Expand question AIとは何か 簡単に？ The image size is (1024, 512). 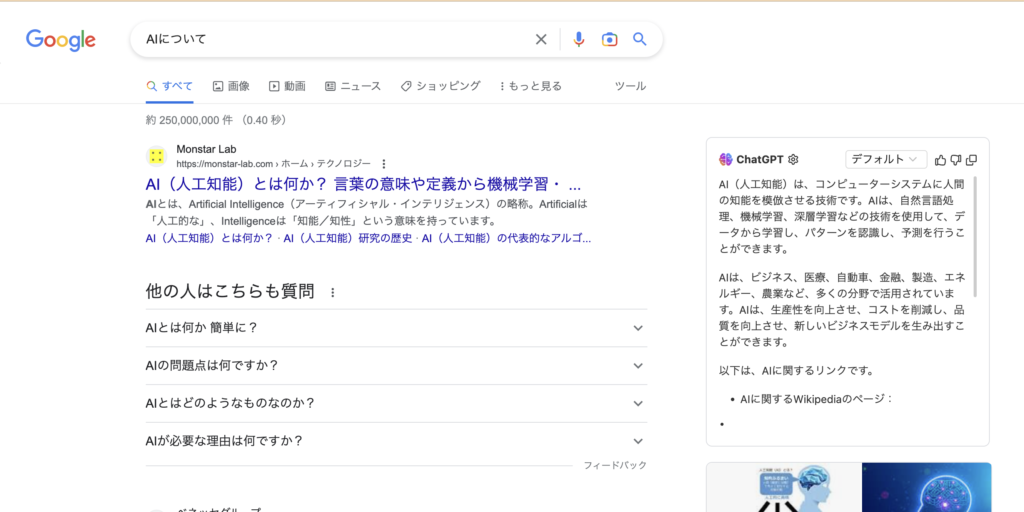click(396, 328)
